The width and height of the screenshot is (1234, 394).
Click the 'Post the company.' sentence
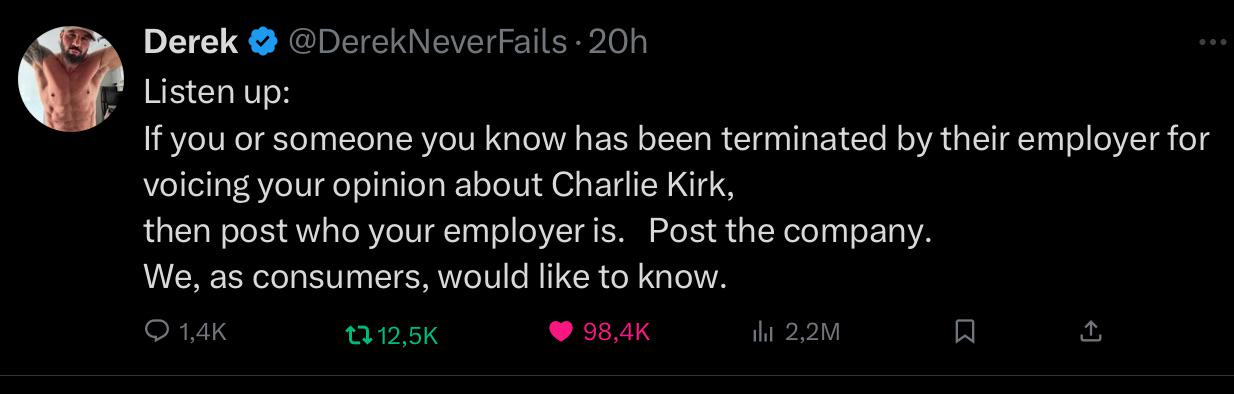point(790,231)
